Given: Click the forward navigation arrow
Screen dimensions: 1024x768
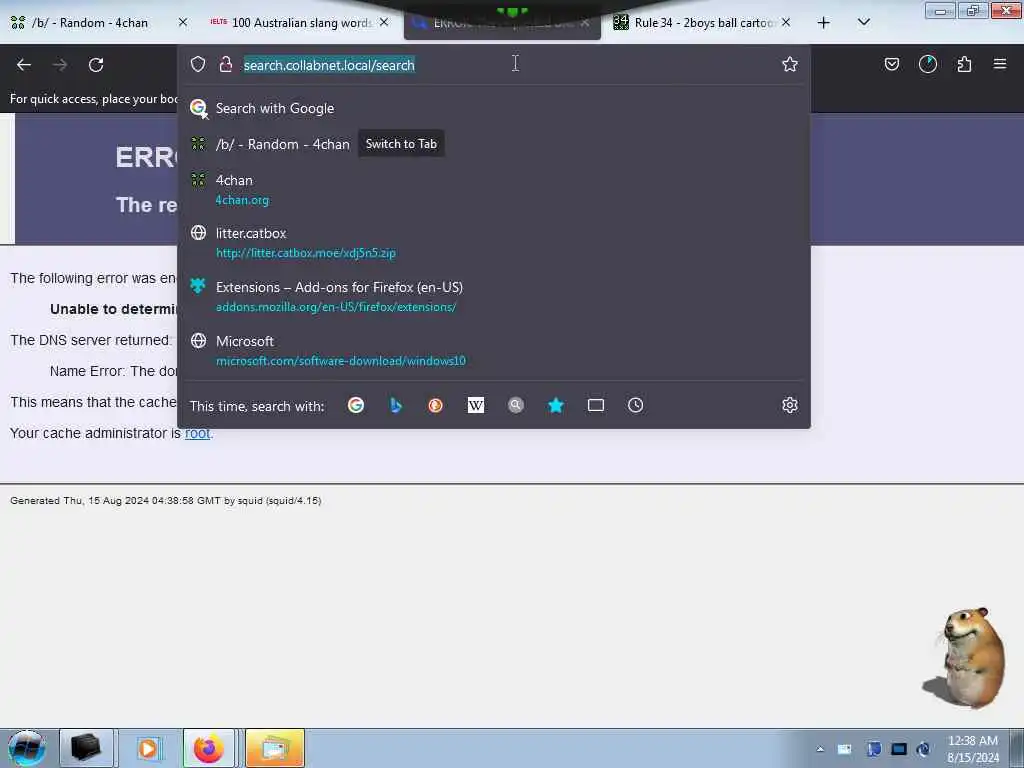Looking at the screenshot, I should [x=60, y=65].
